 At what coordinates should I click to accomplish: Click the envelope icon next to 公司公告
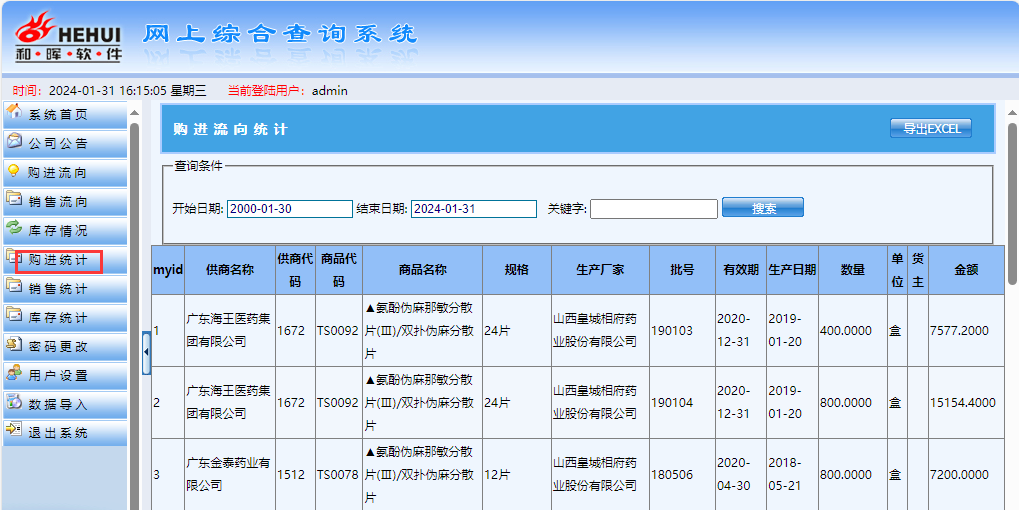(x=14, y=141)
